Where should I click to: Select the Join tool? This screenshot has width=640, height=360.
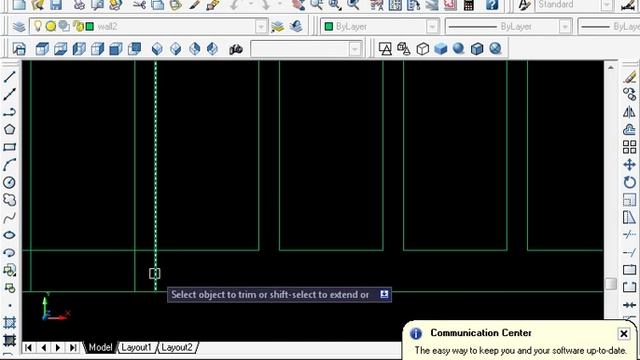[629, 305]
